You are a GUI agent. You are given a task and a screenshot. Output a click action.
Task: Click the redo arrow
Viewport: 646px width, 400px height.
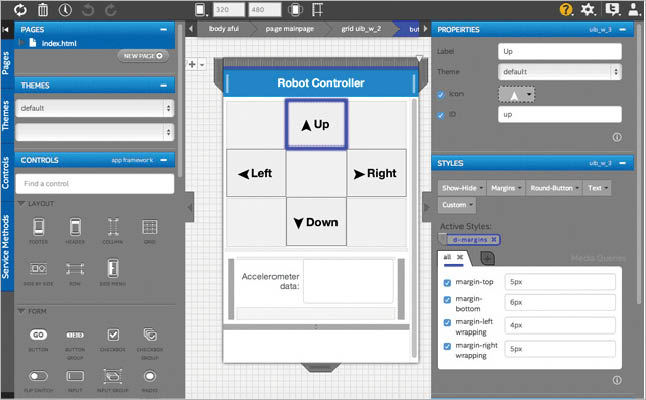[110, 9]
